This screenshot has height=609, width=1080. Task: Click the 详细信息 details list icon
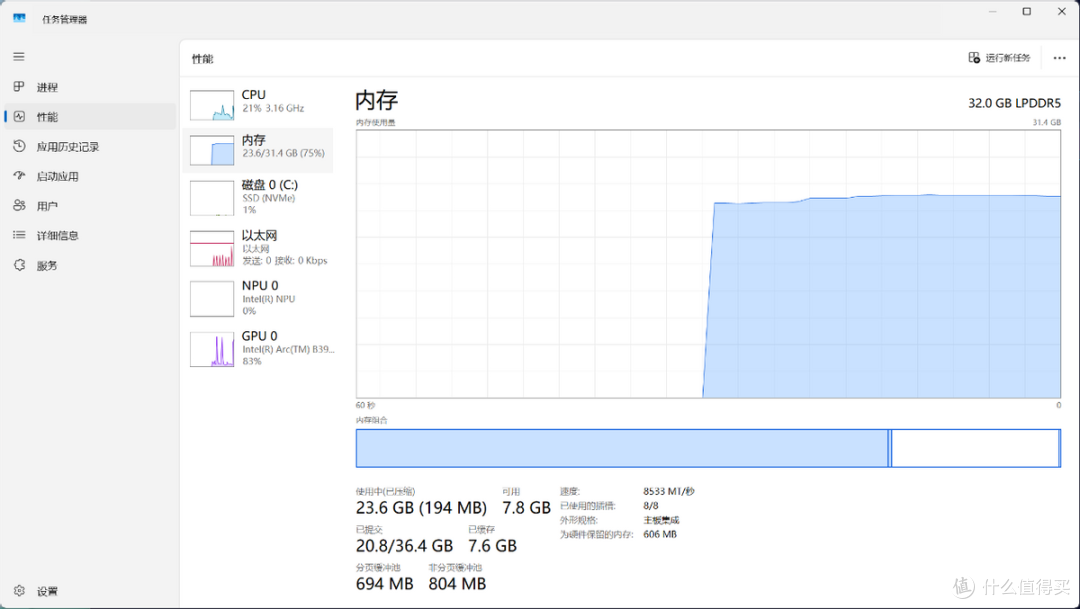(19, 235)
